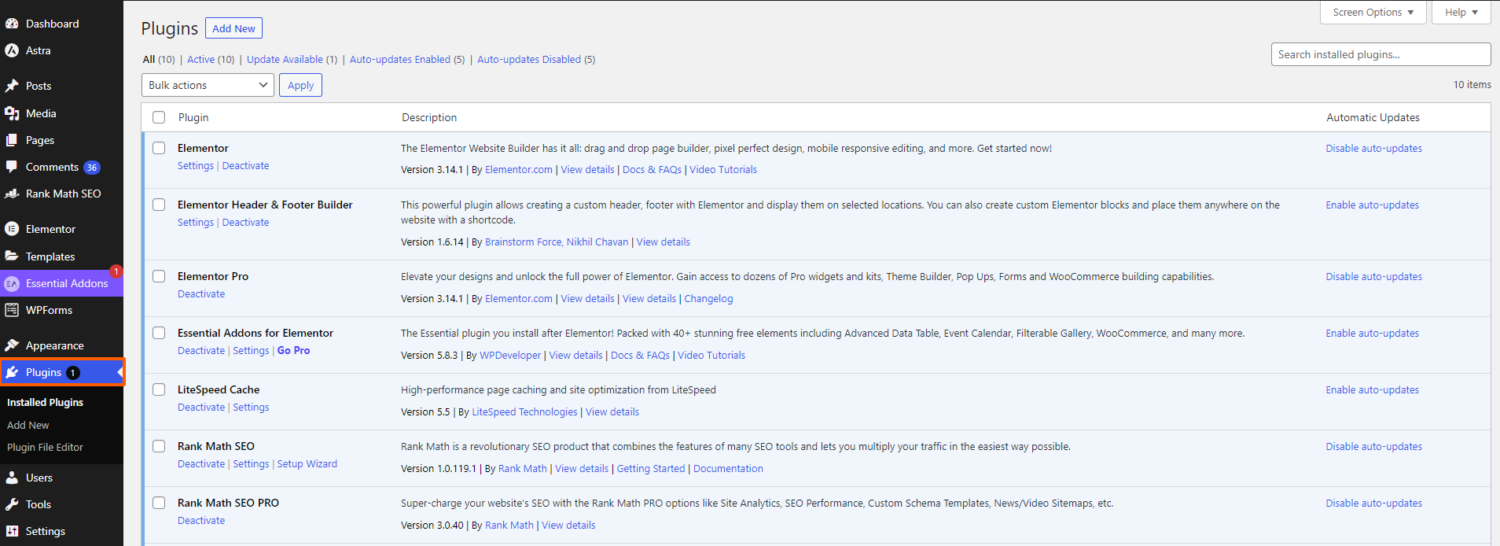Open Essential Addons Docs & FAQs link
This screenshot has width=1500, height=546.
point(638,355)
